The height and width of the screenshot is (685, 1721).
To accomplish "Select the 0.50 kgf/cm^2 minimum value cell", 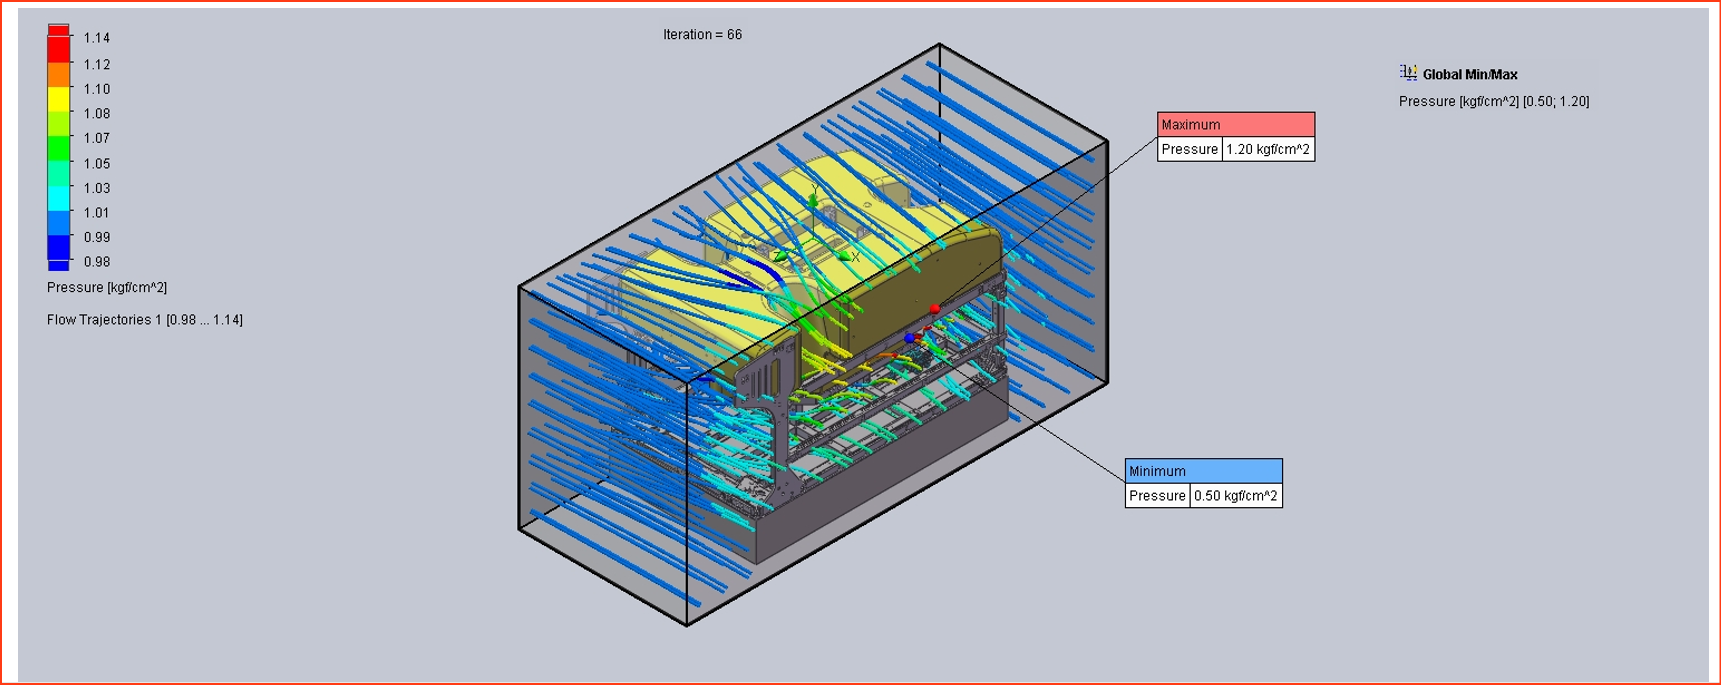I will (1235, 496).
